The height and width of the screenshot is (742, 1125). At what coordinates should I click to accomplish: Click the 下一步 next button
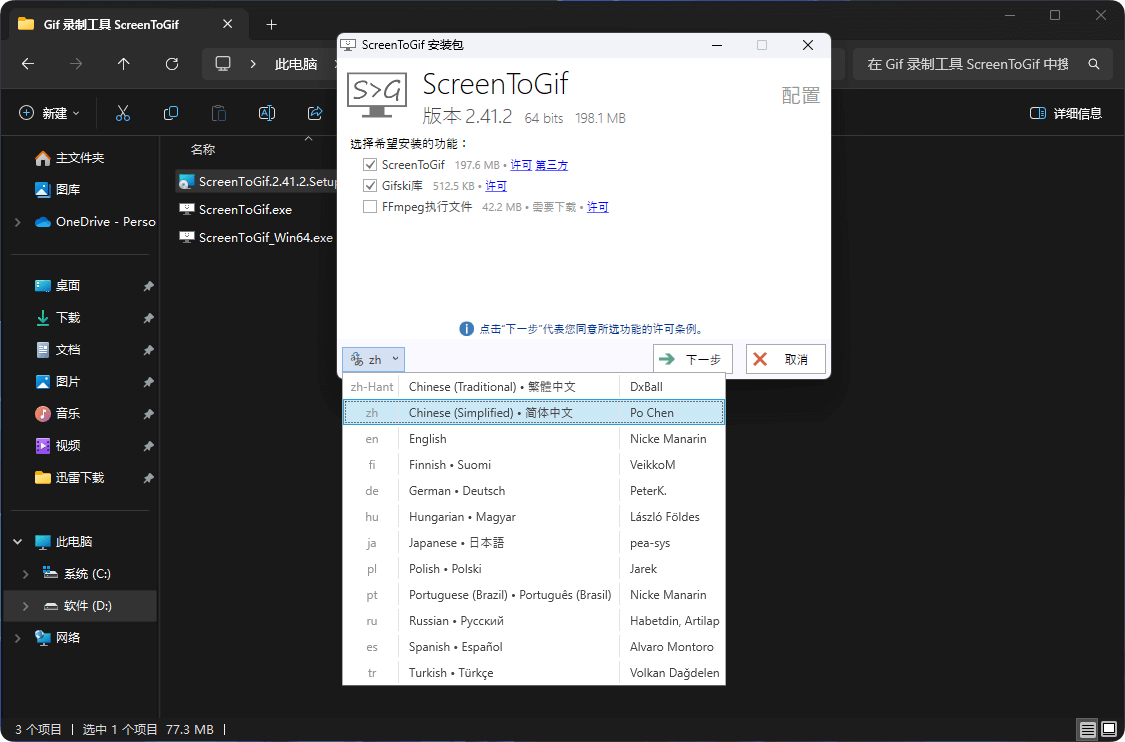point(692,360)
